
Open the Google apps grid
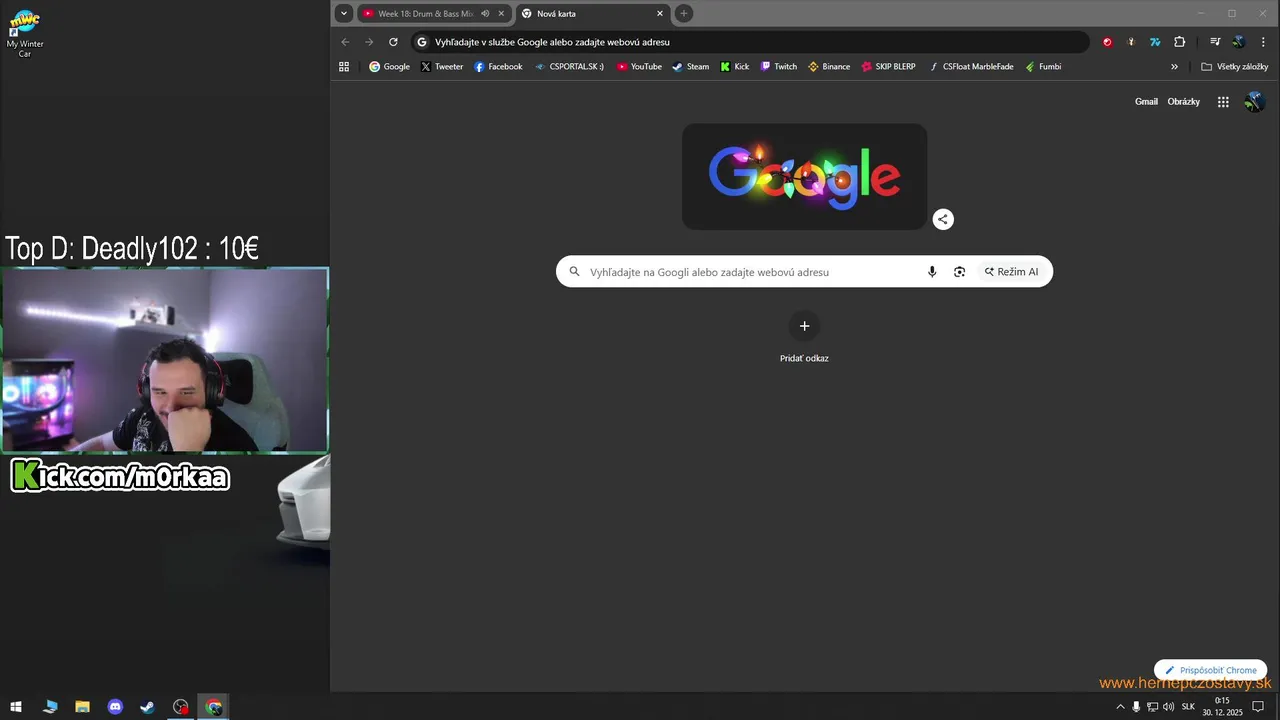(1223, 102)
